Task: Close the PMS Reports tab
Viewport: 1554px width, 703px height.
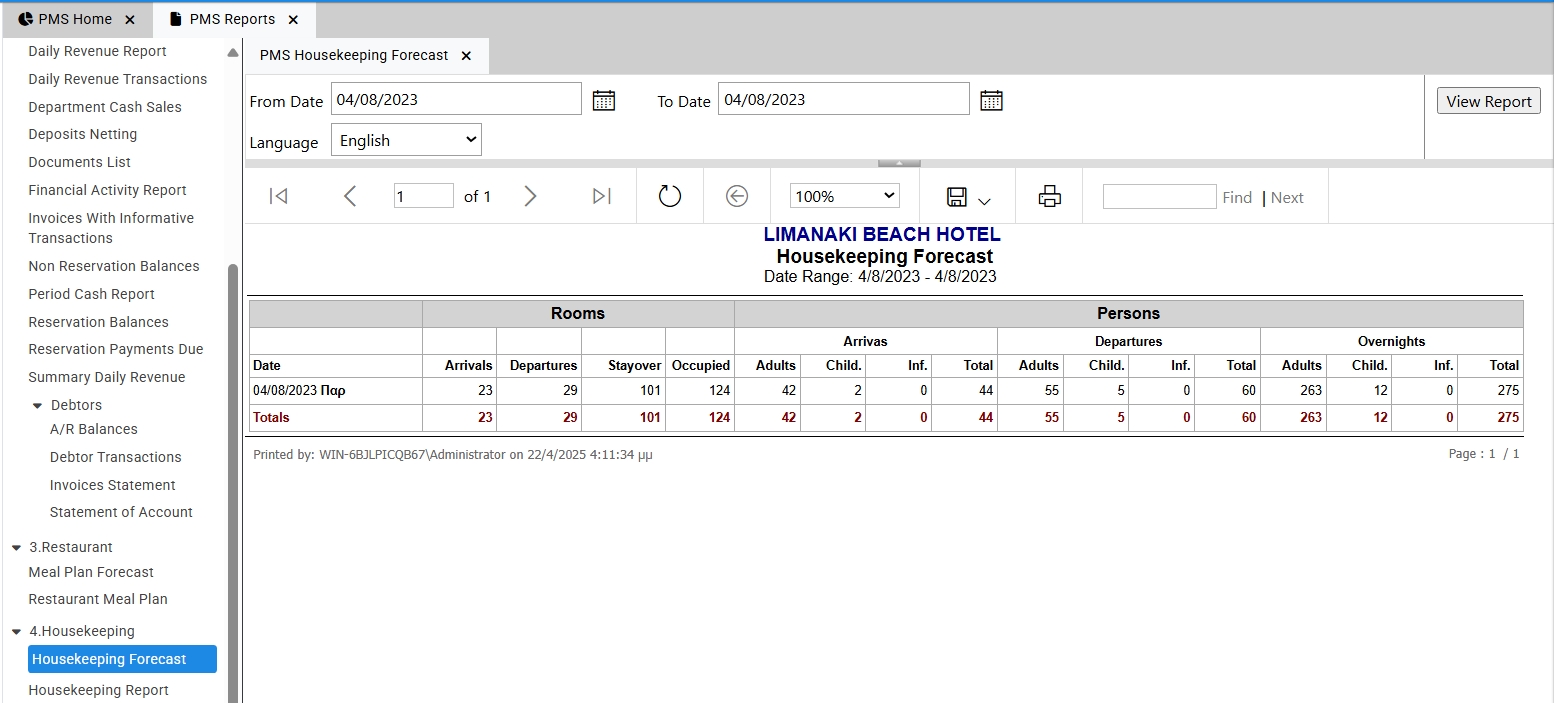Action: 293,19
